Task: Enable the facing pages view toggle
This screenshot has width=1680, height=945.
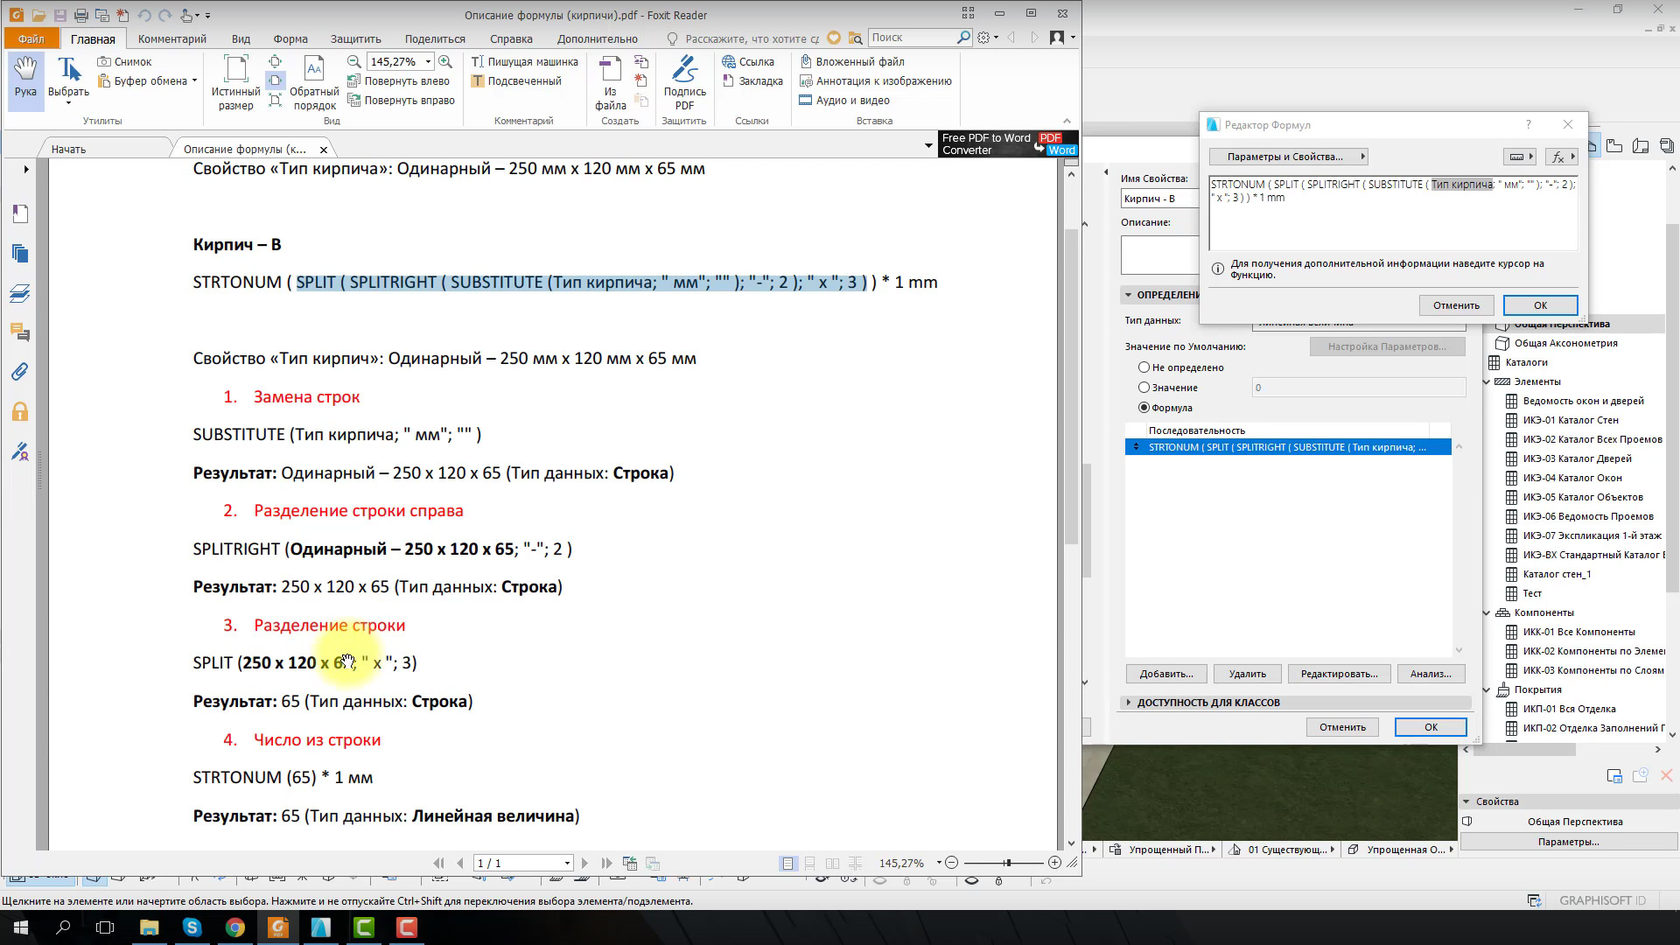Action: click(x=832, y=863)
